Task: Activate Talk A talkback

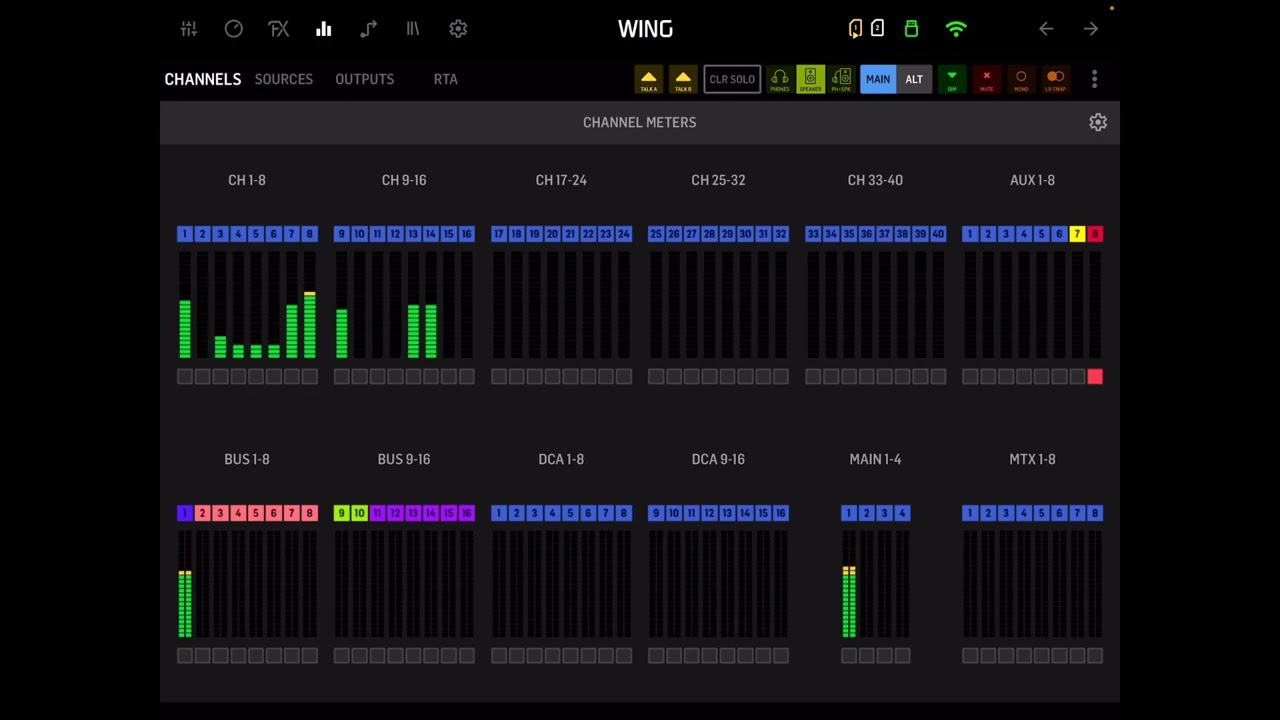Action: 649,79
